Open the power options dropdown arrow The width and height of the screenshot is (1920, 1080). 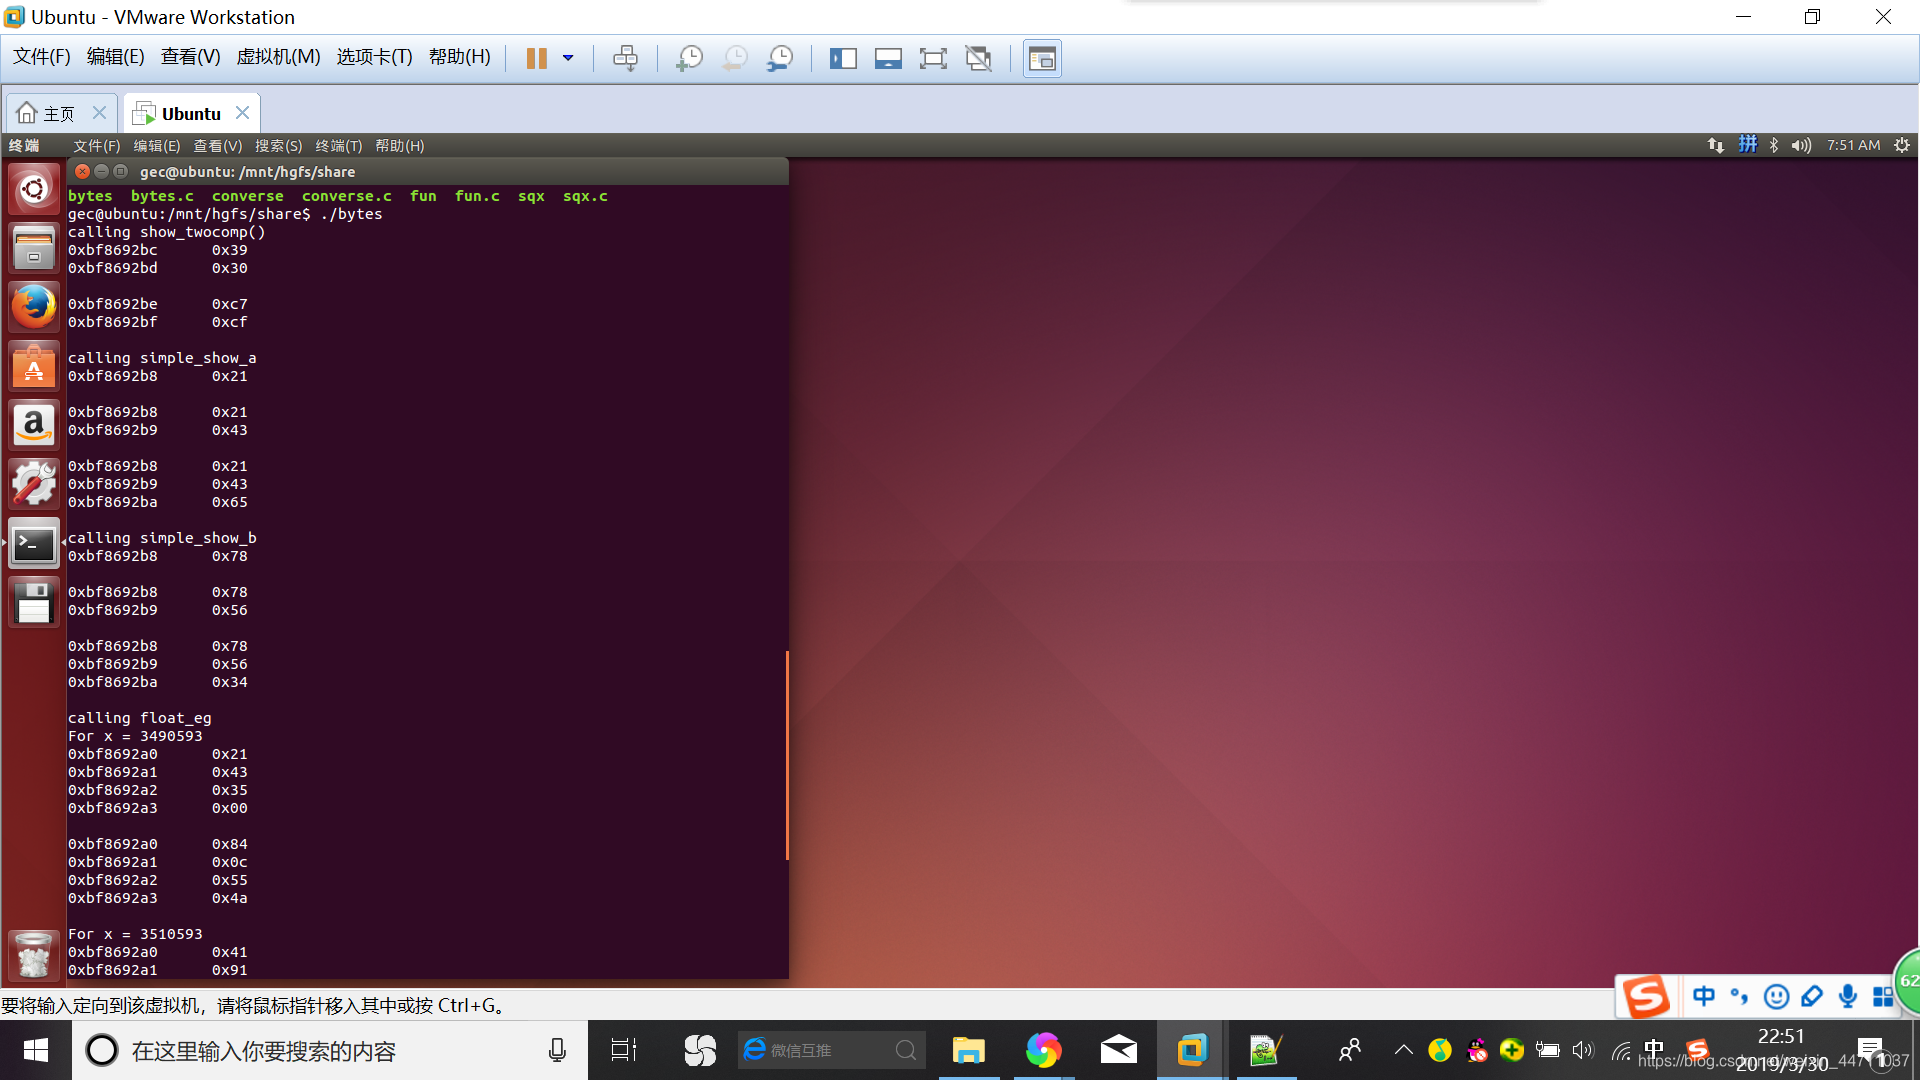point(568,58)
